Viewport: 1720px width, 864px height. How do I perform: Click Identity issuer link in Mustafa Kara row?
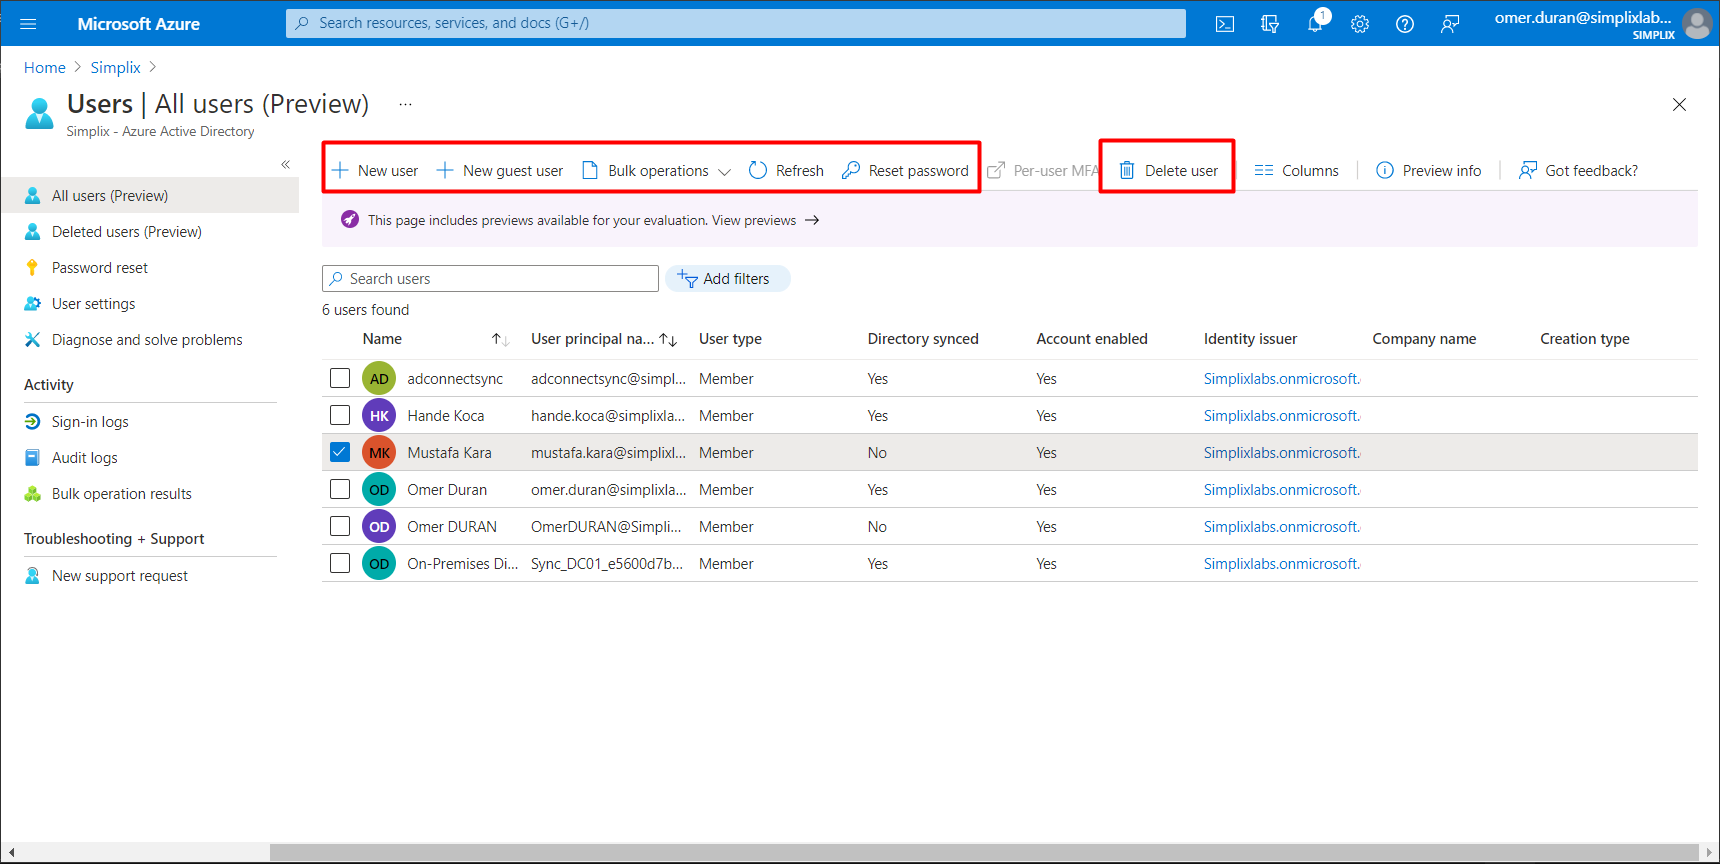pos(1282,453)
